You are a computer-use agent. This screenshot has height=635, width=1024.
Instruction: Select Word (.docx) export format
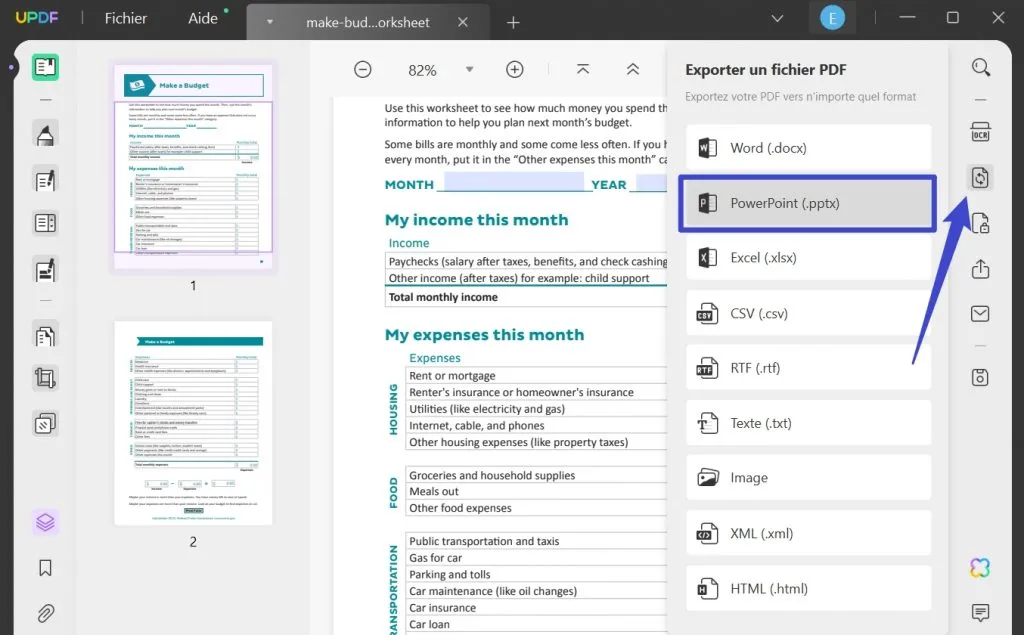coord(807,147)
